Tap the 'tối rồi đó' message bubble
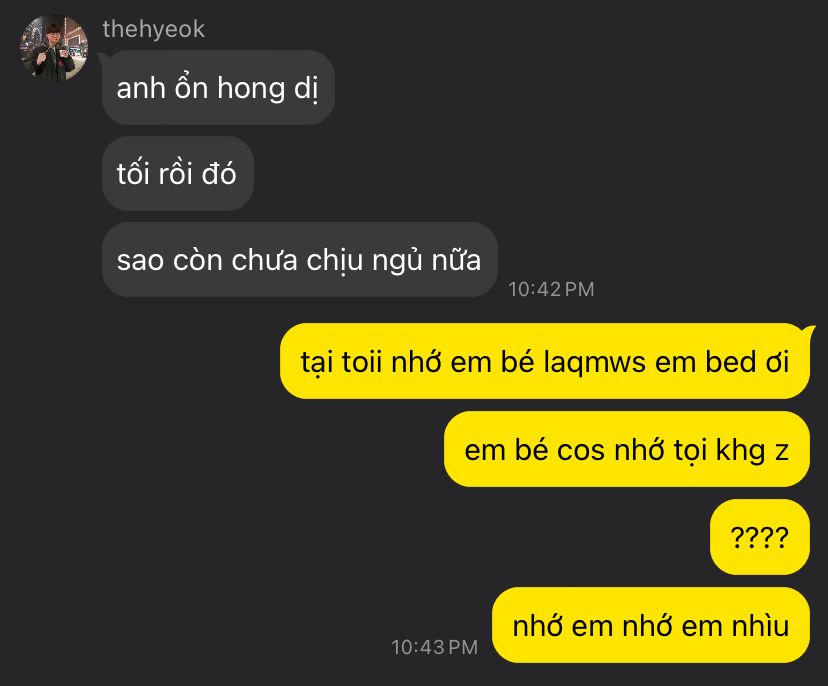 tap(178, 174)
